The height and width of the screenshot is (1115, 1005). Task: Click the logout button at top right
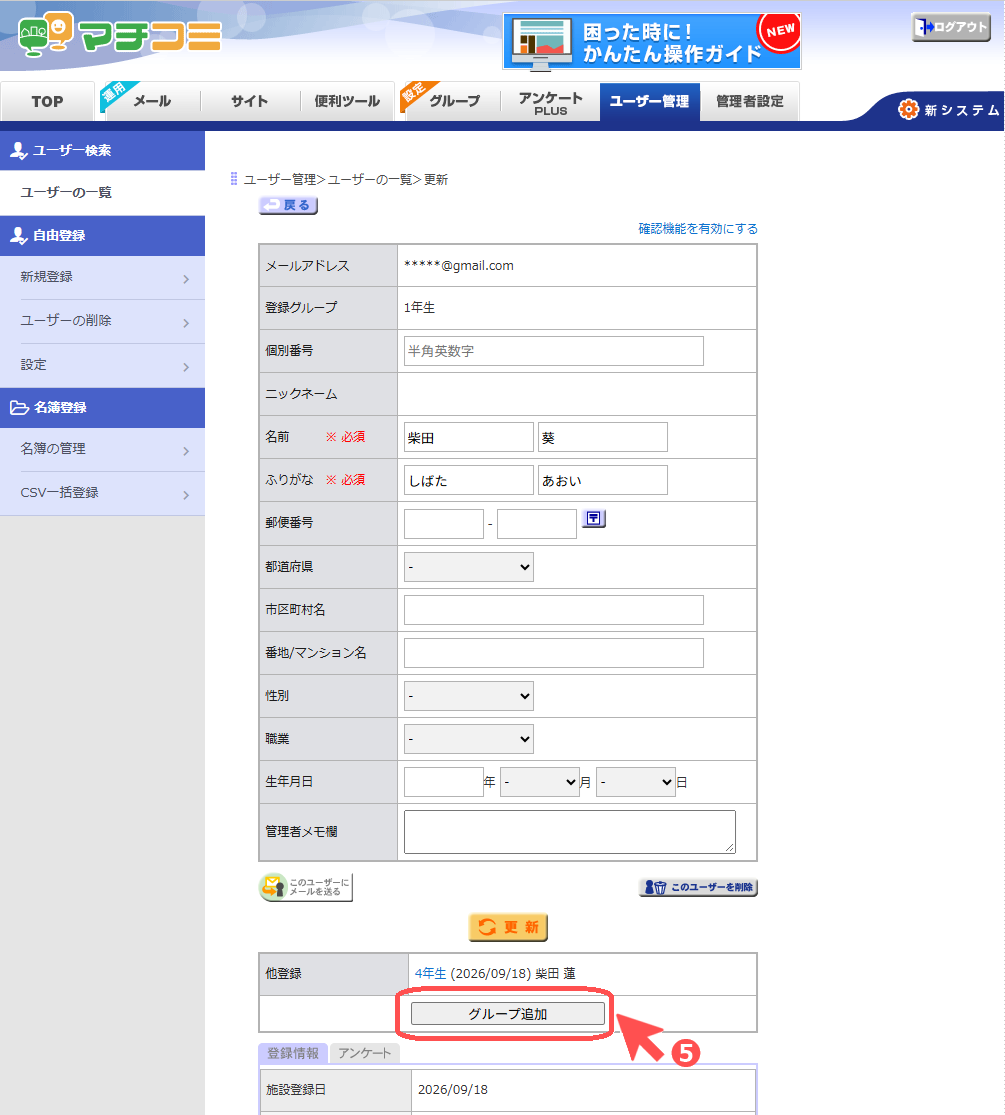pyautogui.click(x=951, y=28)
